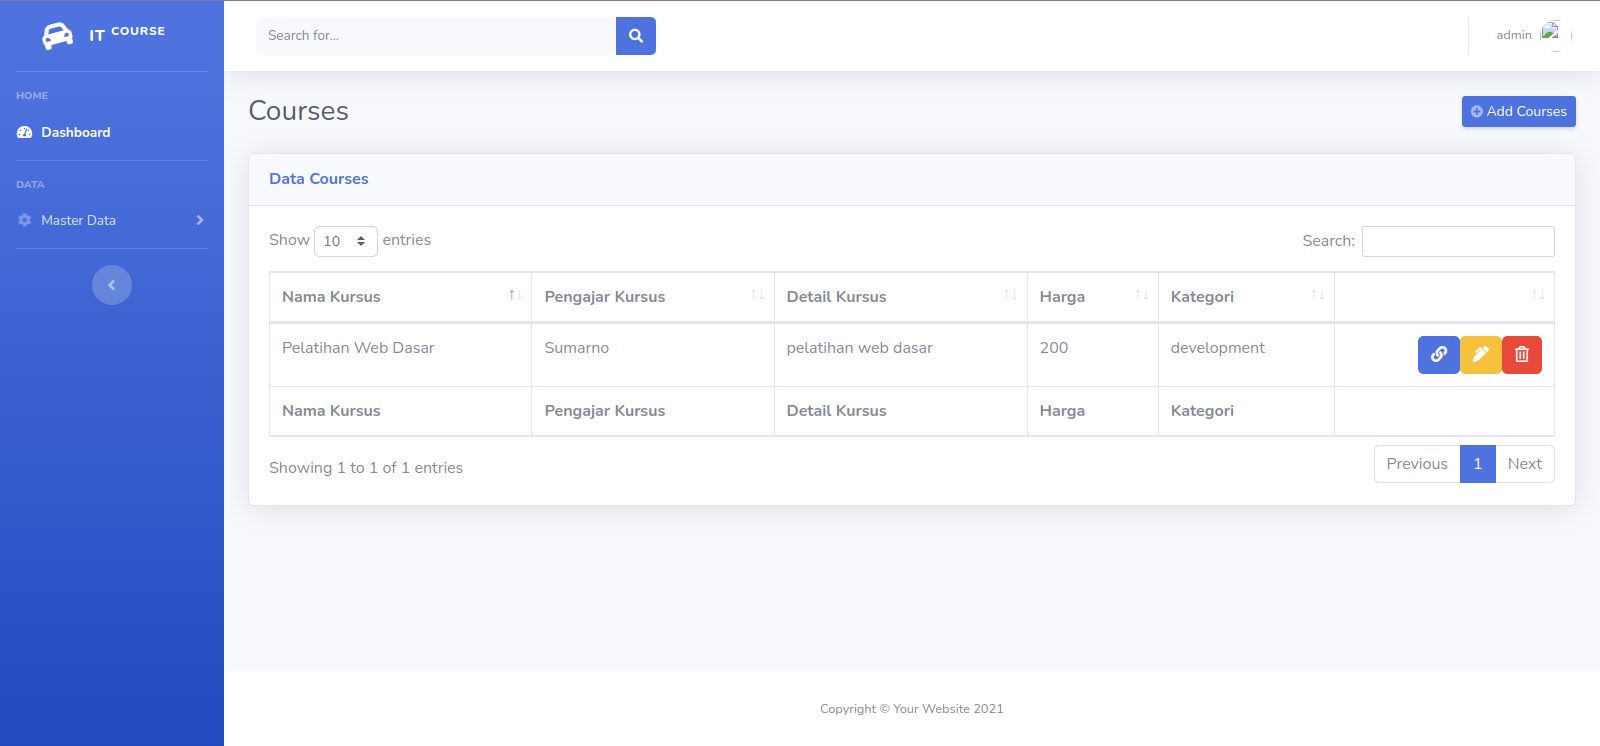Open the Show entries dropdown
Image resolution: width=1600 pixels, height=746 pixels.
pyautogui.click(x=345, y=241)
